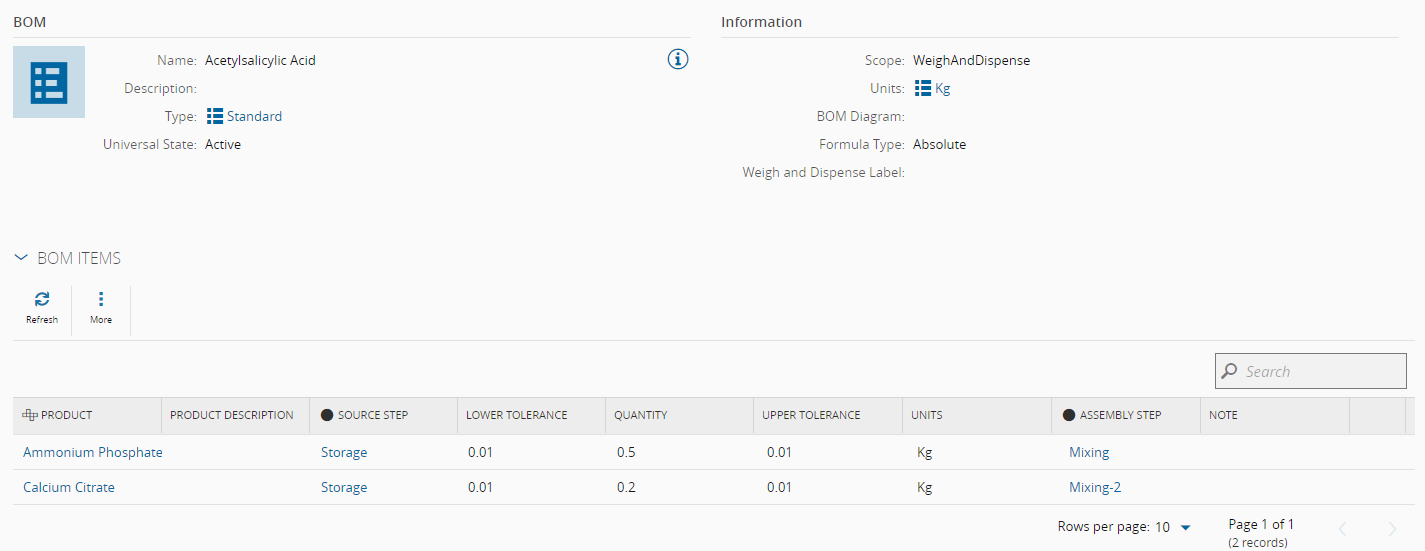
Task: Click in the BOM items Search field
Action: 1320,371
